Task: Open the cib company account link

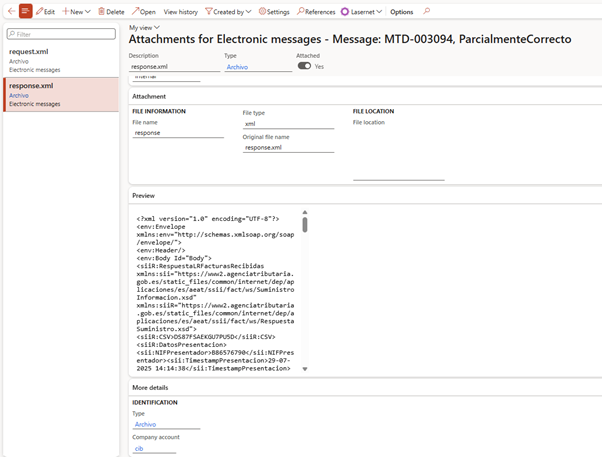Action: click(x=139, y=448)
